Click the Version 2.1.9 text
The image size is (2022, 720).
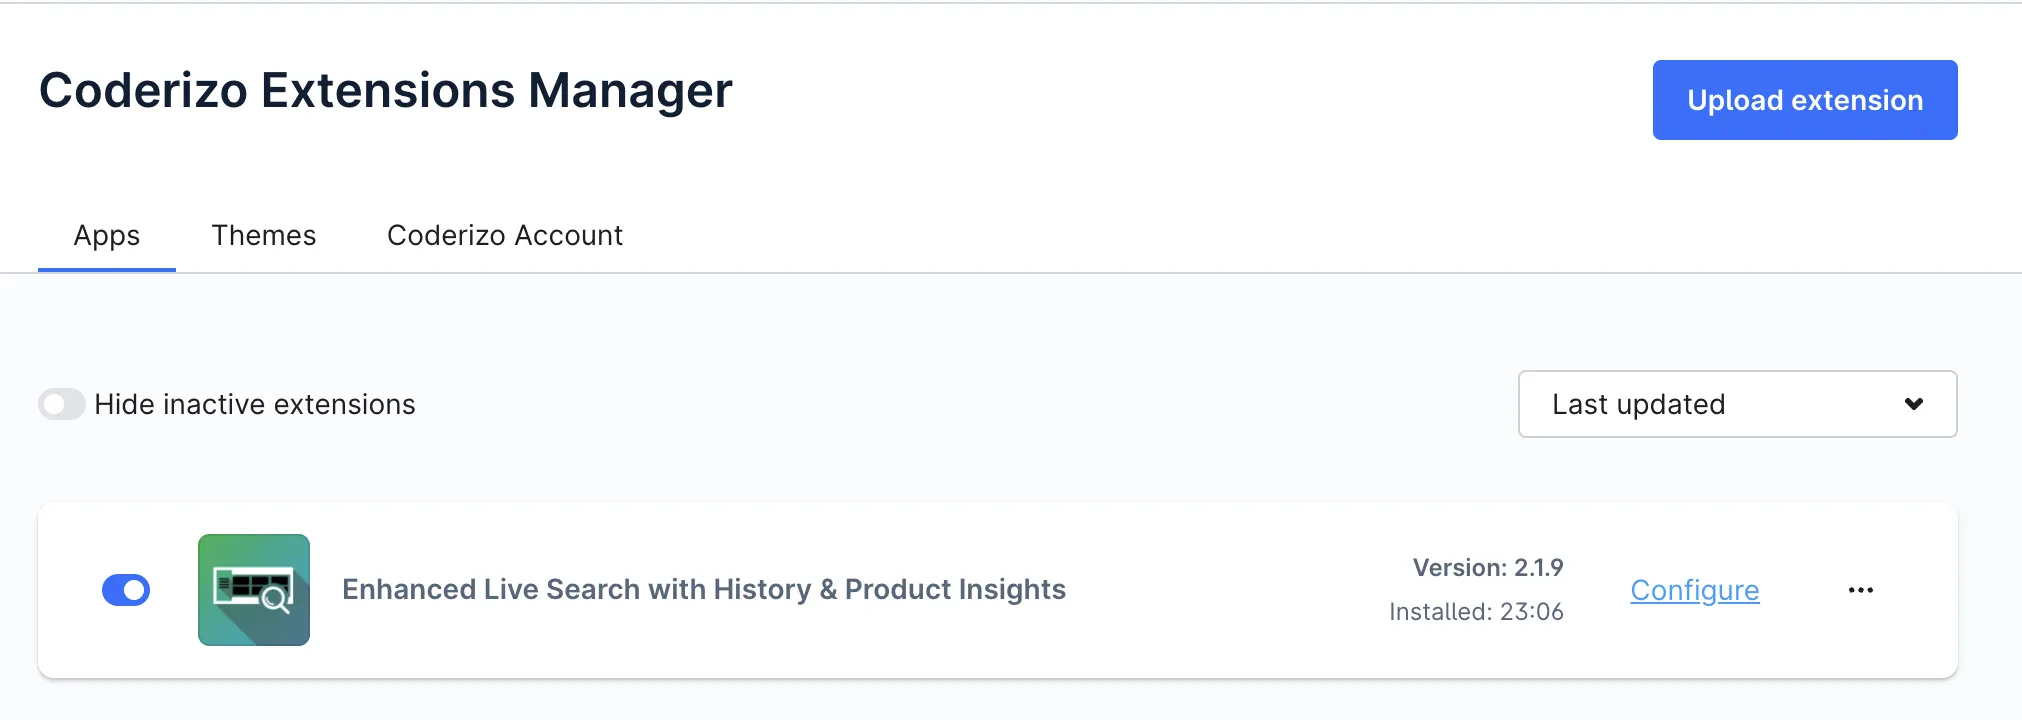click(x=1487, y=568)
